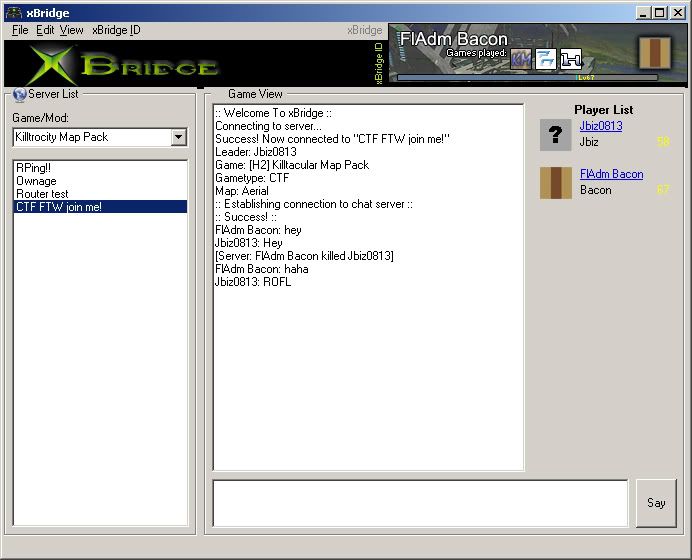This screenshot has height=560, width=692.
Task: Click the line 'Game: [H2] Killtacular Map Pack'
Action: pyautogui.click(x=292, y=165)
